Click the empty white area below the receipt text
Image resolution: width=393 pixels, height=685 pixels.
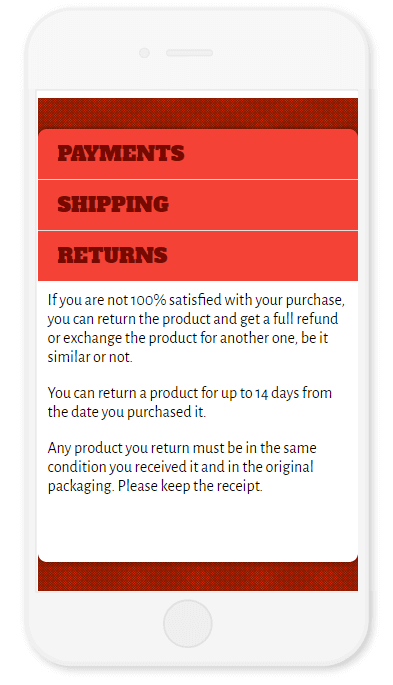point(198,526)
